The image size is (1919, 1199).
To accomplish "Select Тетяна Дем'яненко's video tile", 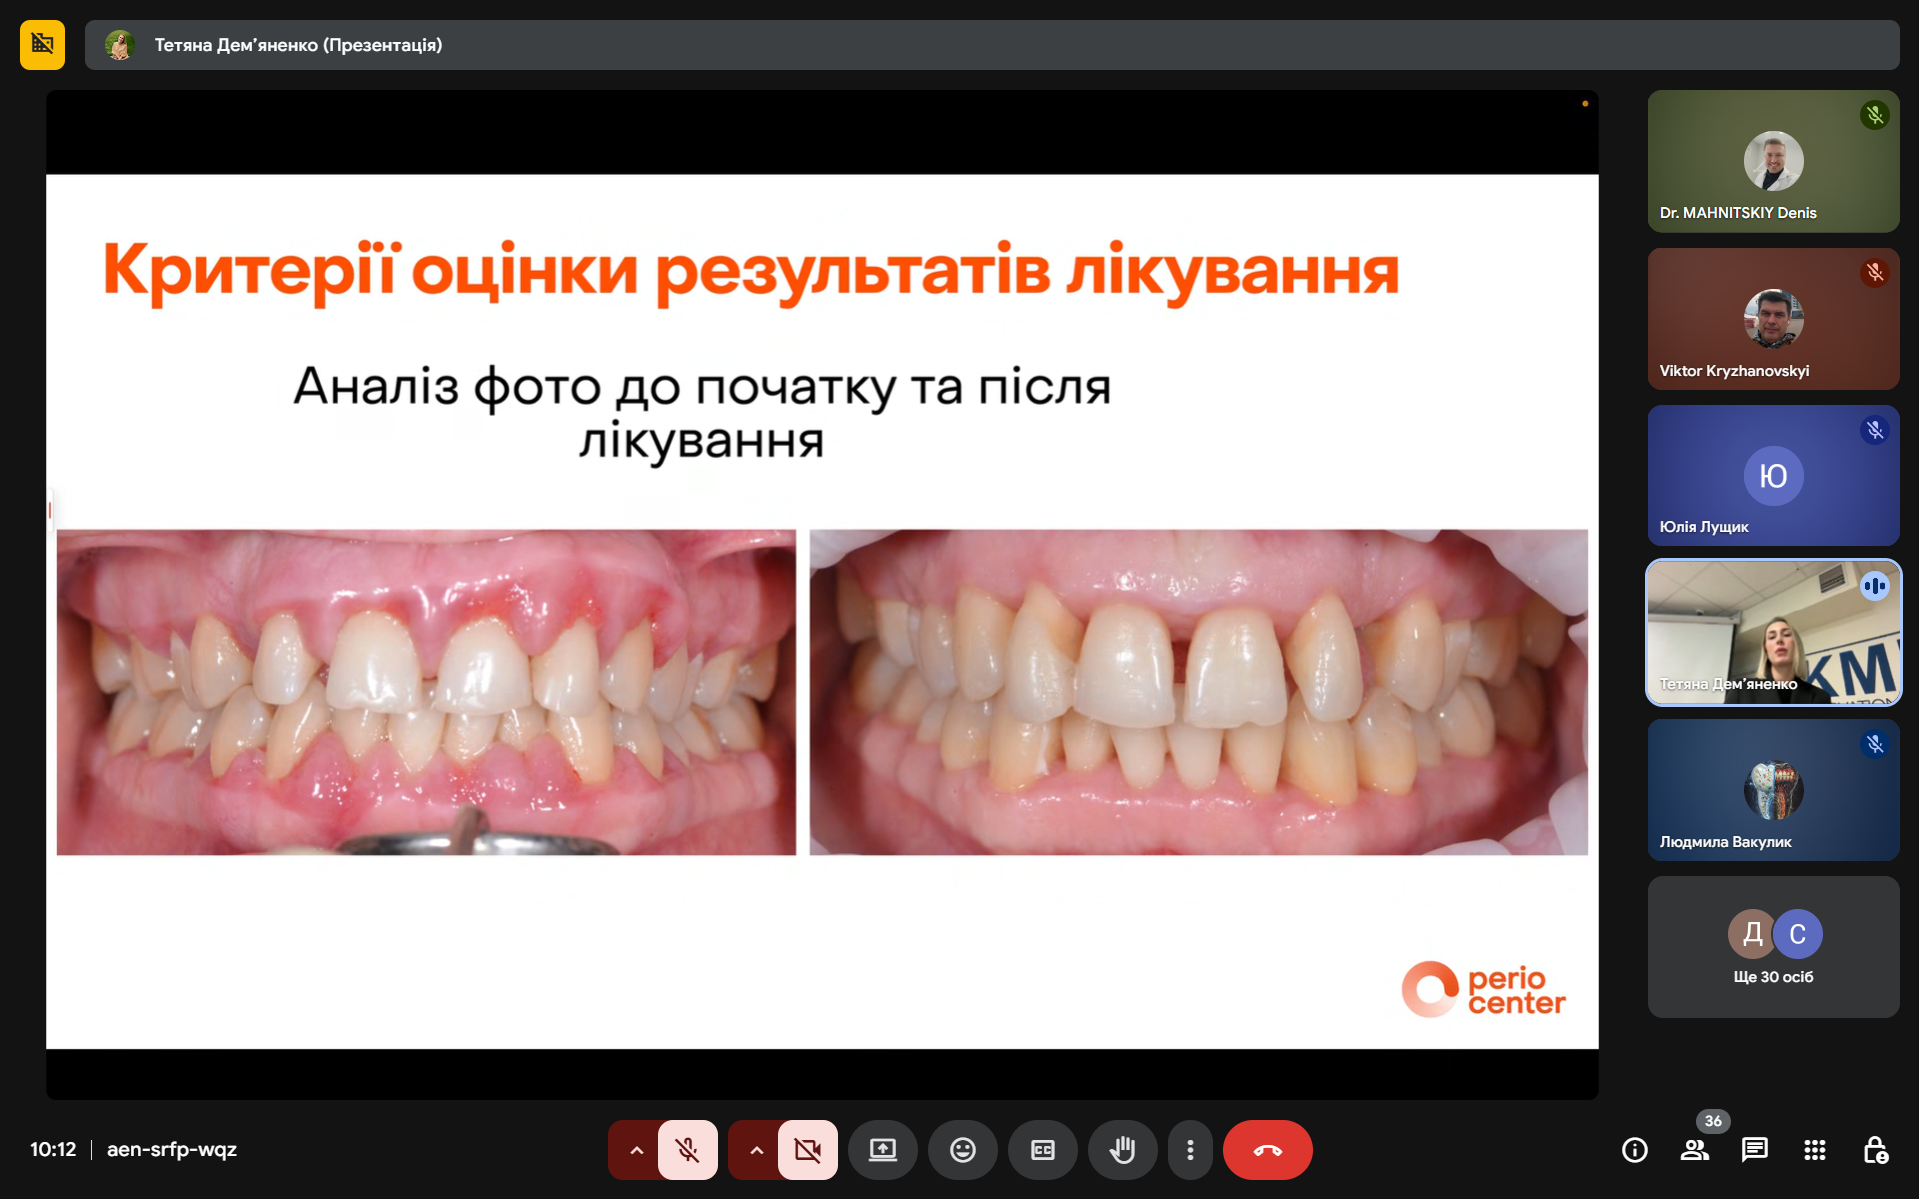I will tap(1773, 632).
